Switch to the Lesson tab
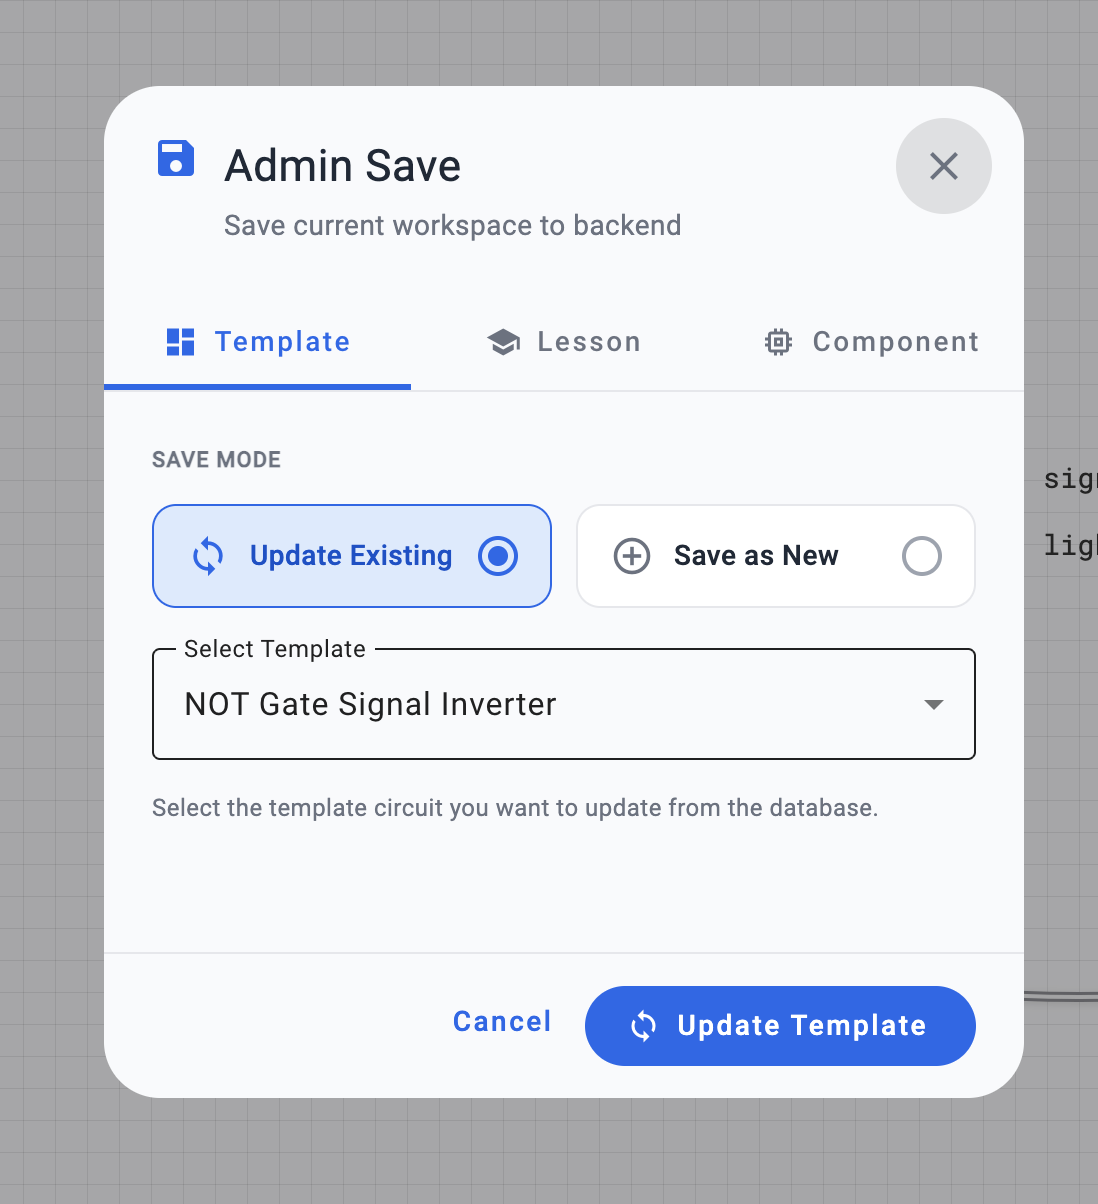 point(588,342)
